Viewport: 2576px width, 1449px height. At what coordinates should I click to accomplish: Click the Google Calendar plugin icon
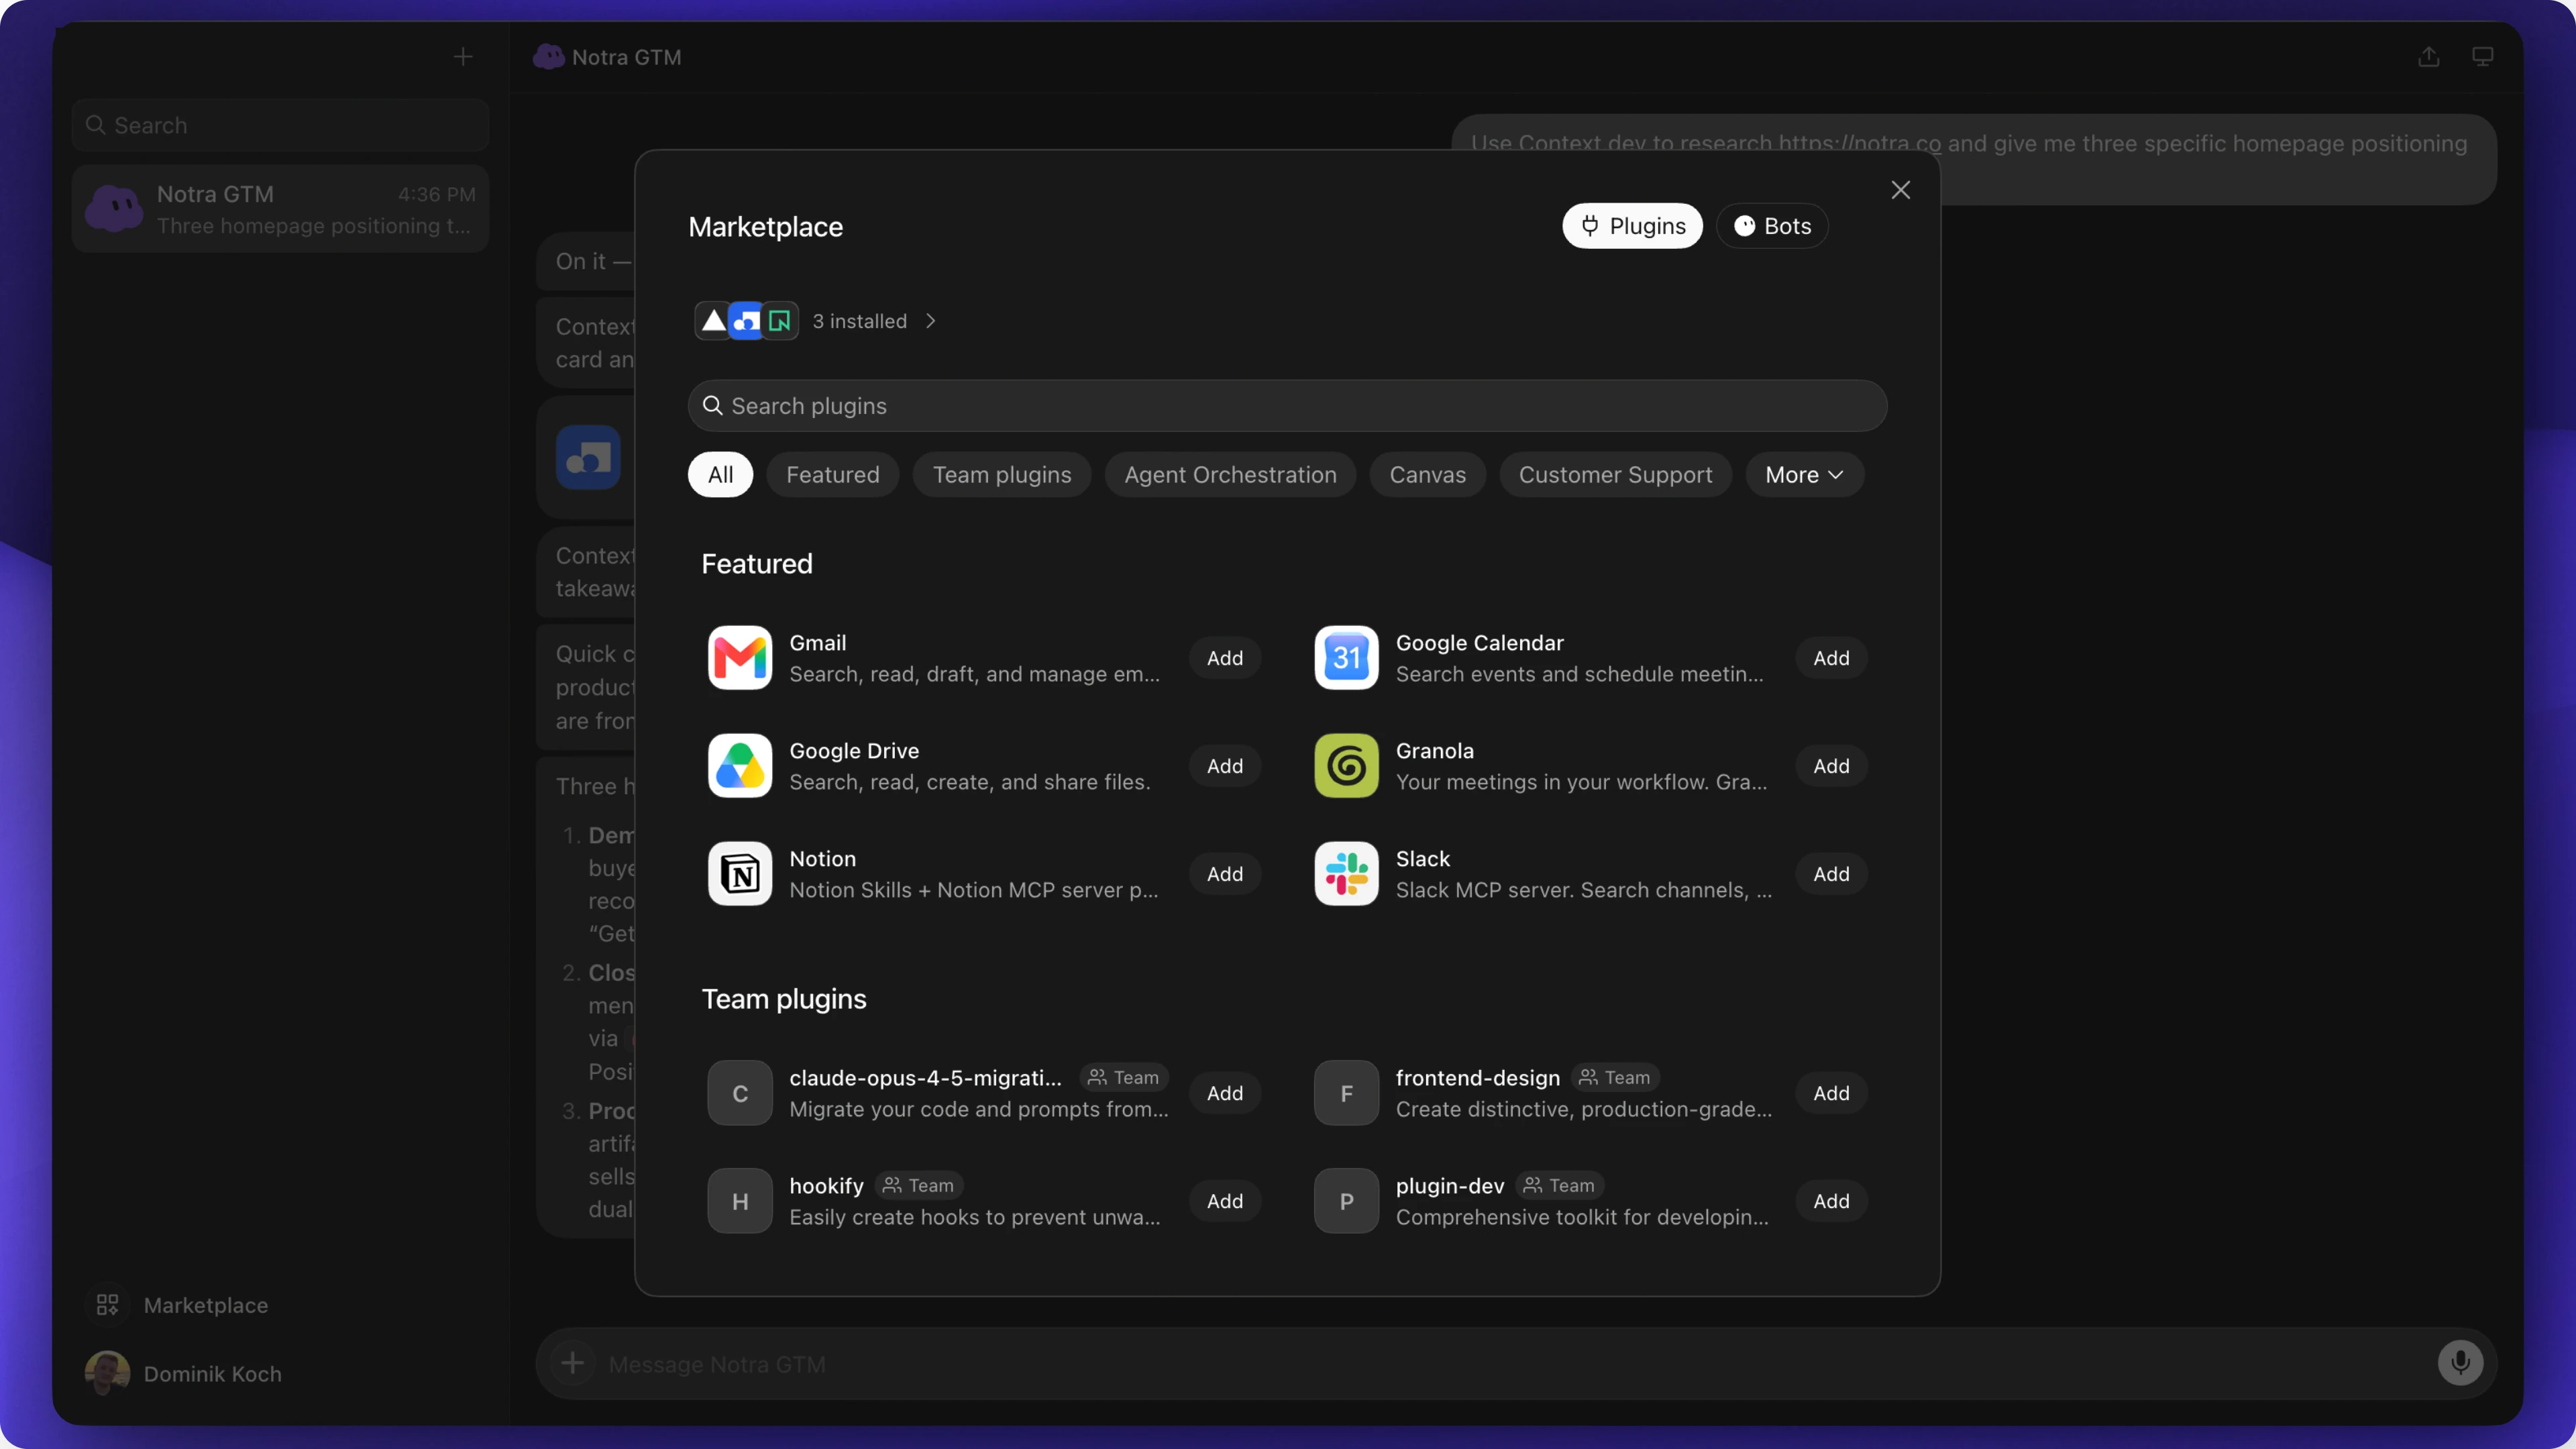1346,658
